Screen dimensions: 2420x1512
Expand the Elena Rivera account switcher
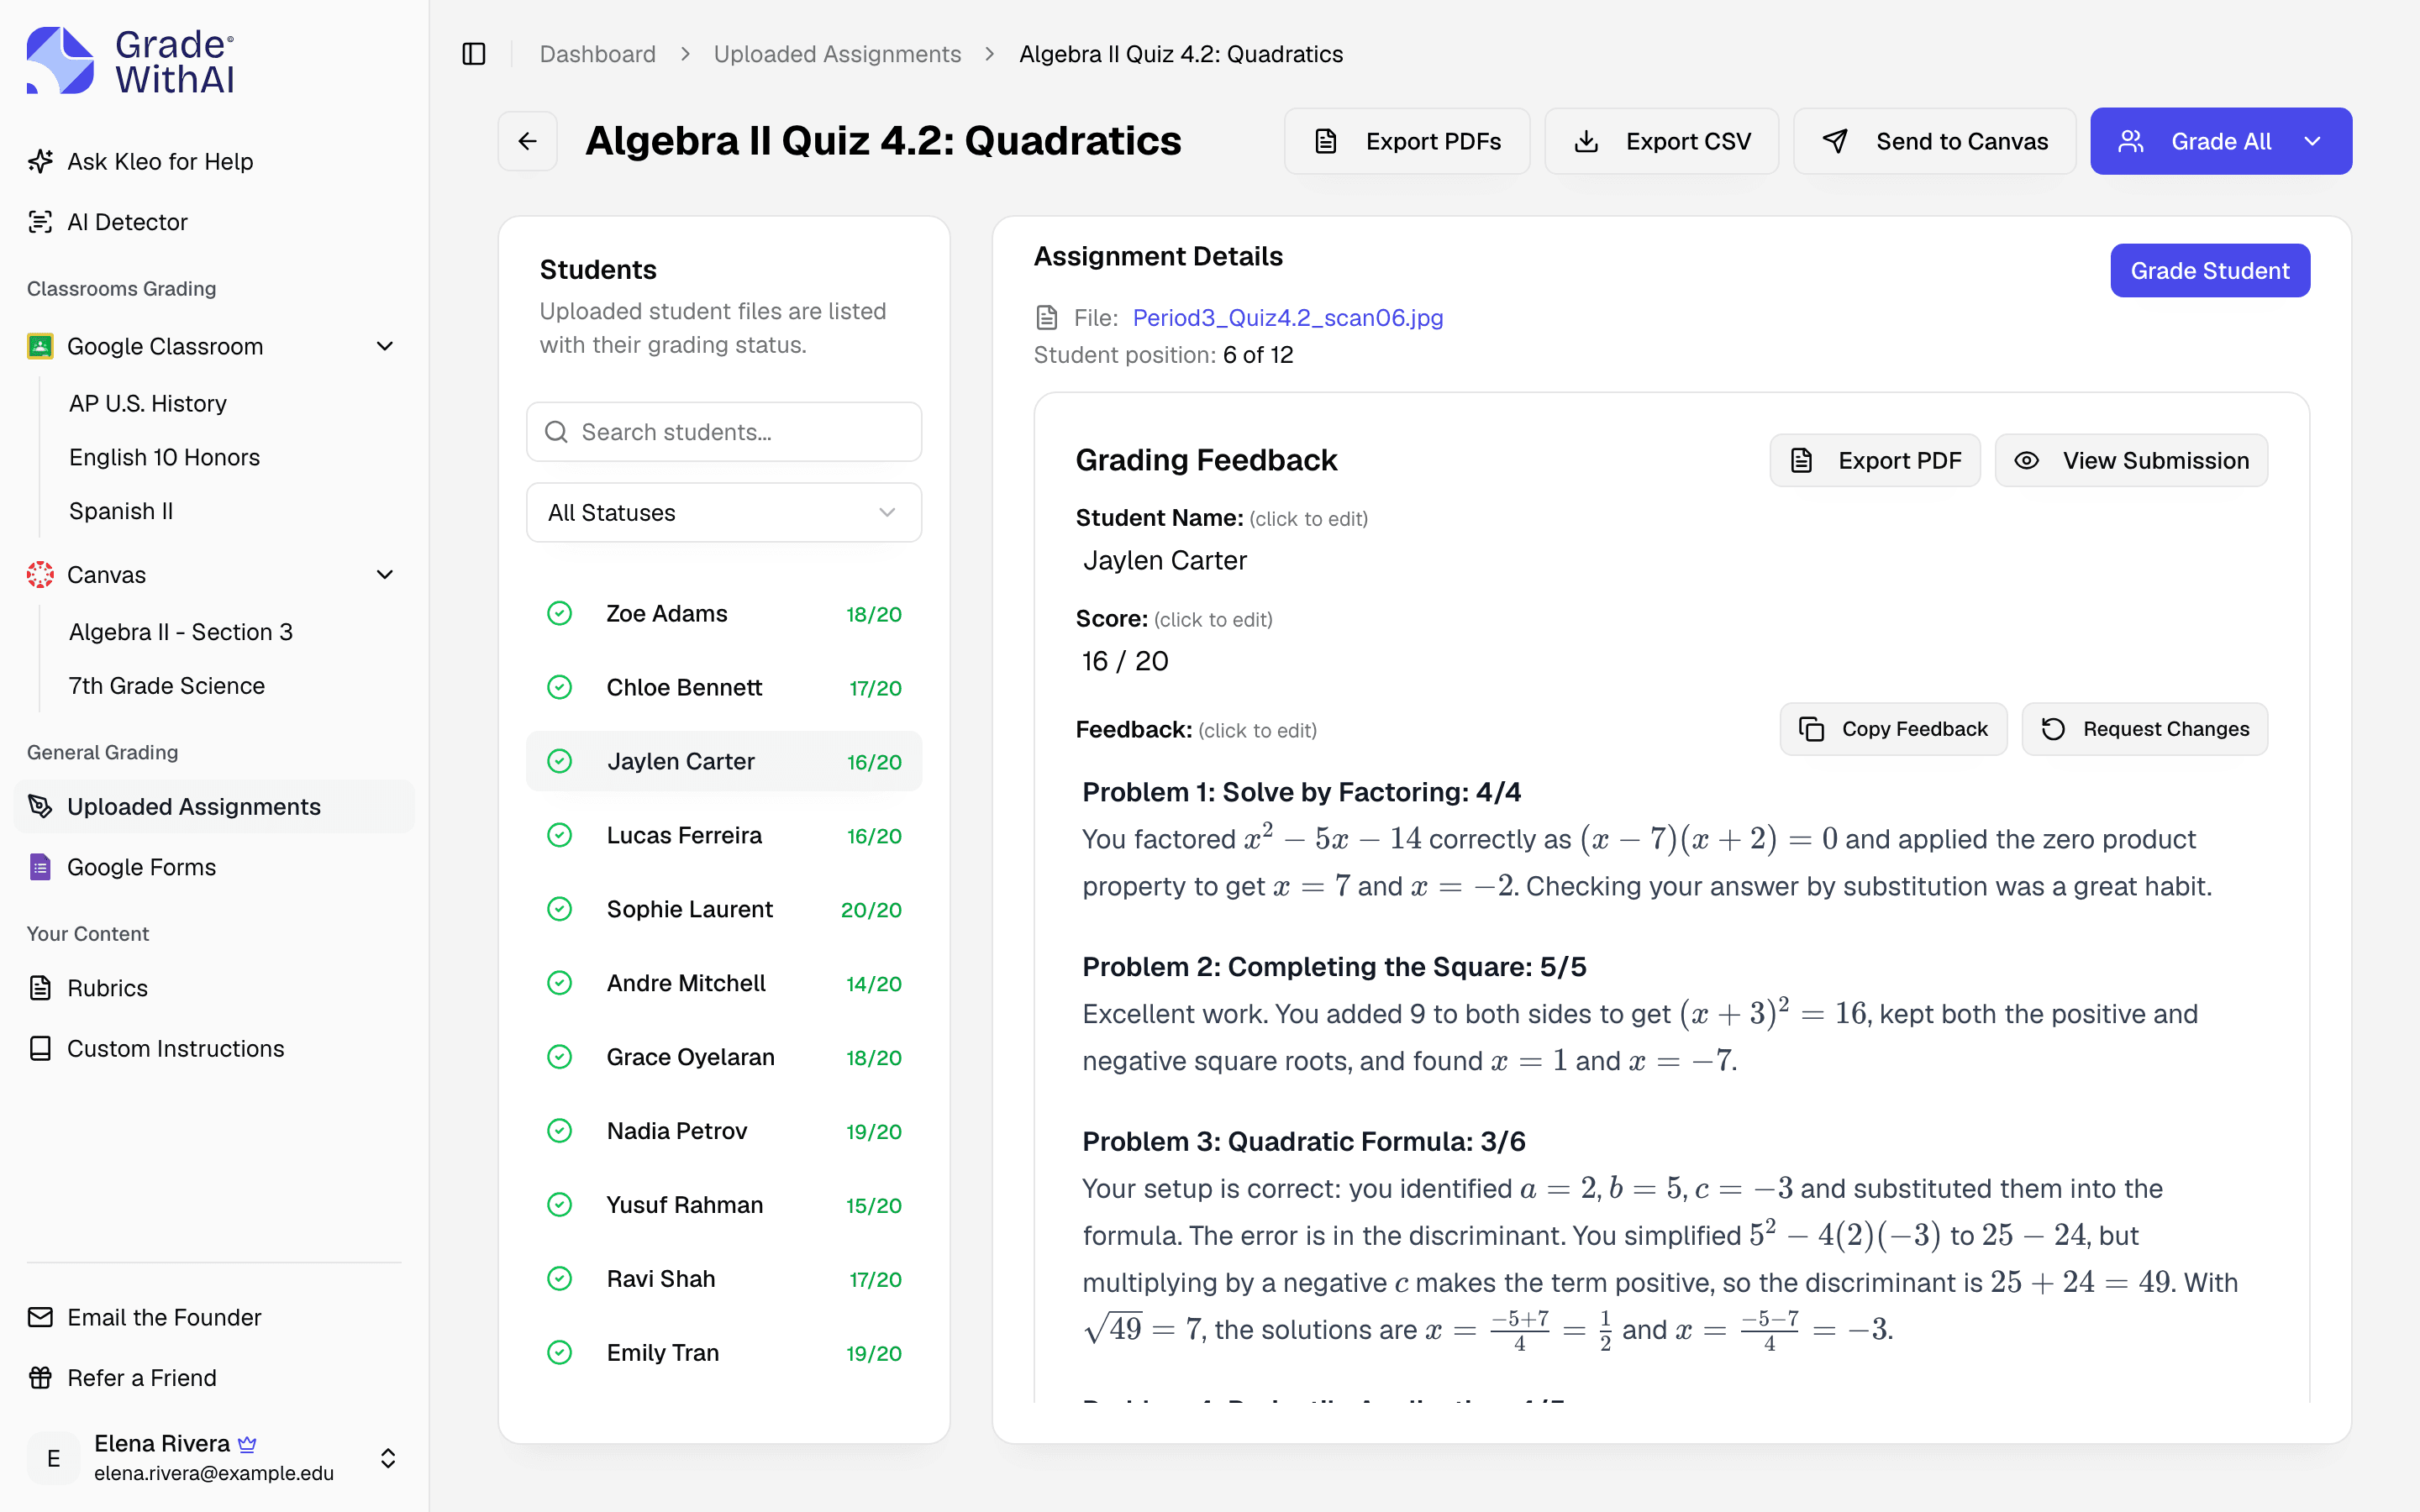(388, 1458)
